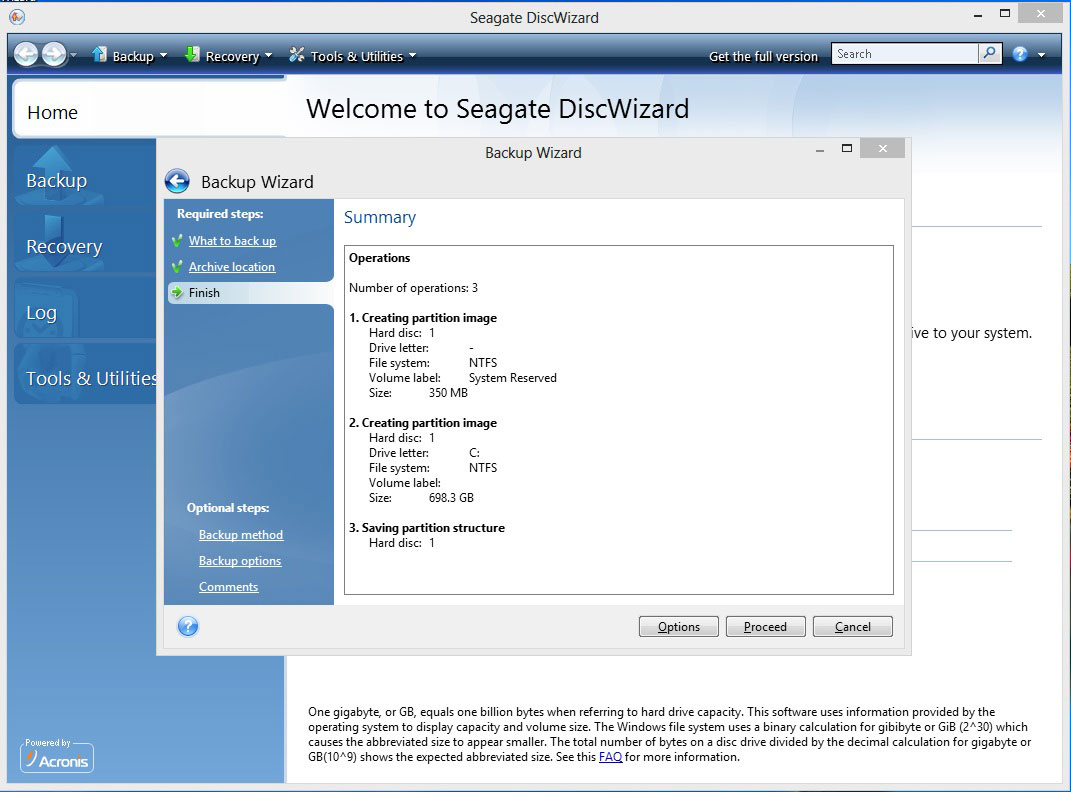Viewport: 1071px width, 792px height.
Task: Click the checkmark beside Archive location
Action: pyautogui.click(x=177, y=266)
